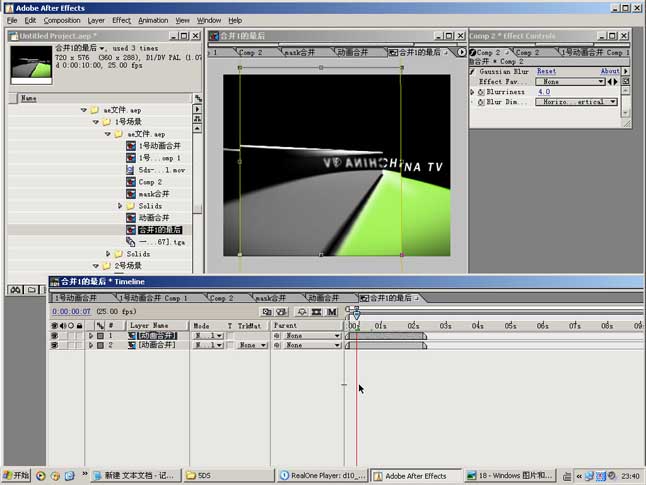This screenshot has width=646, height=485.
Task: Switch to mask合并 tab in Composition viewer
Action: point(300,52)
